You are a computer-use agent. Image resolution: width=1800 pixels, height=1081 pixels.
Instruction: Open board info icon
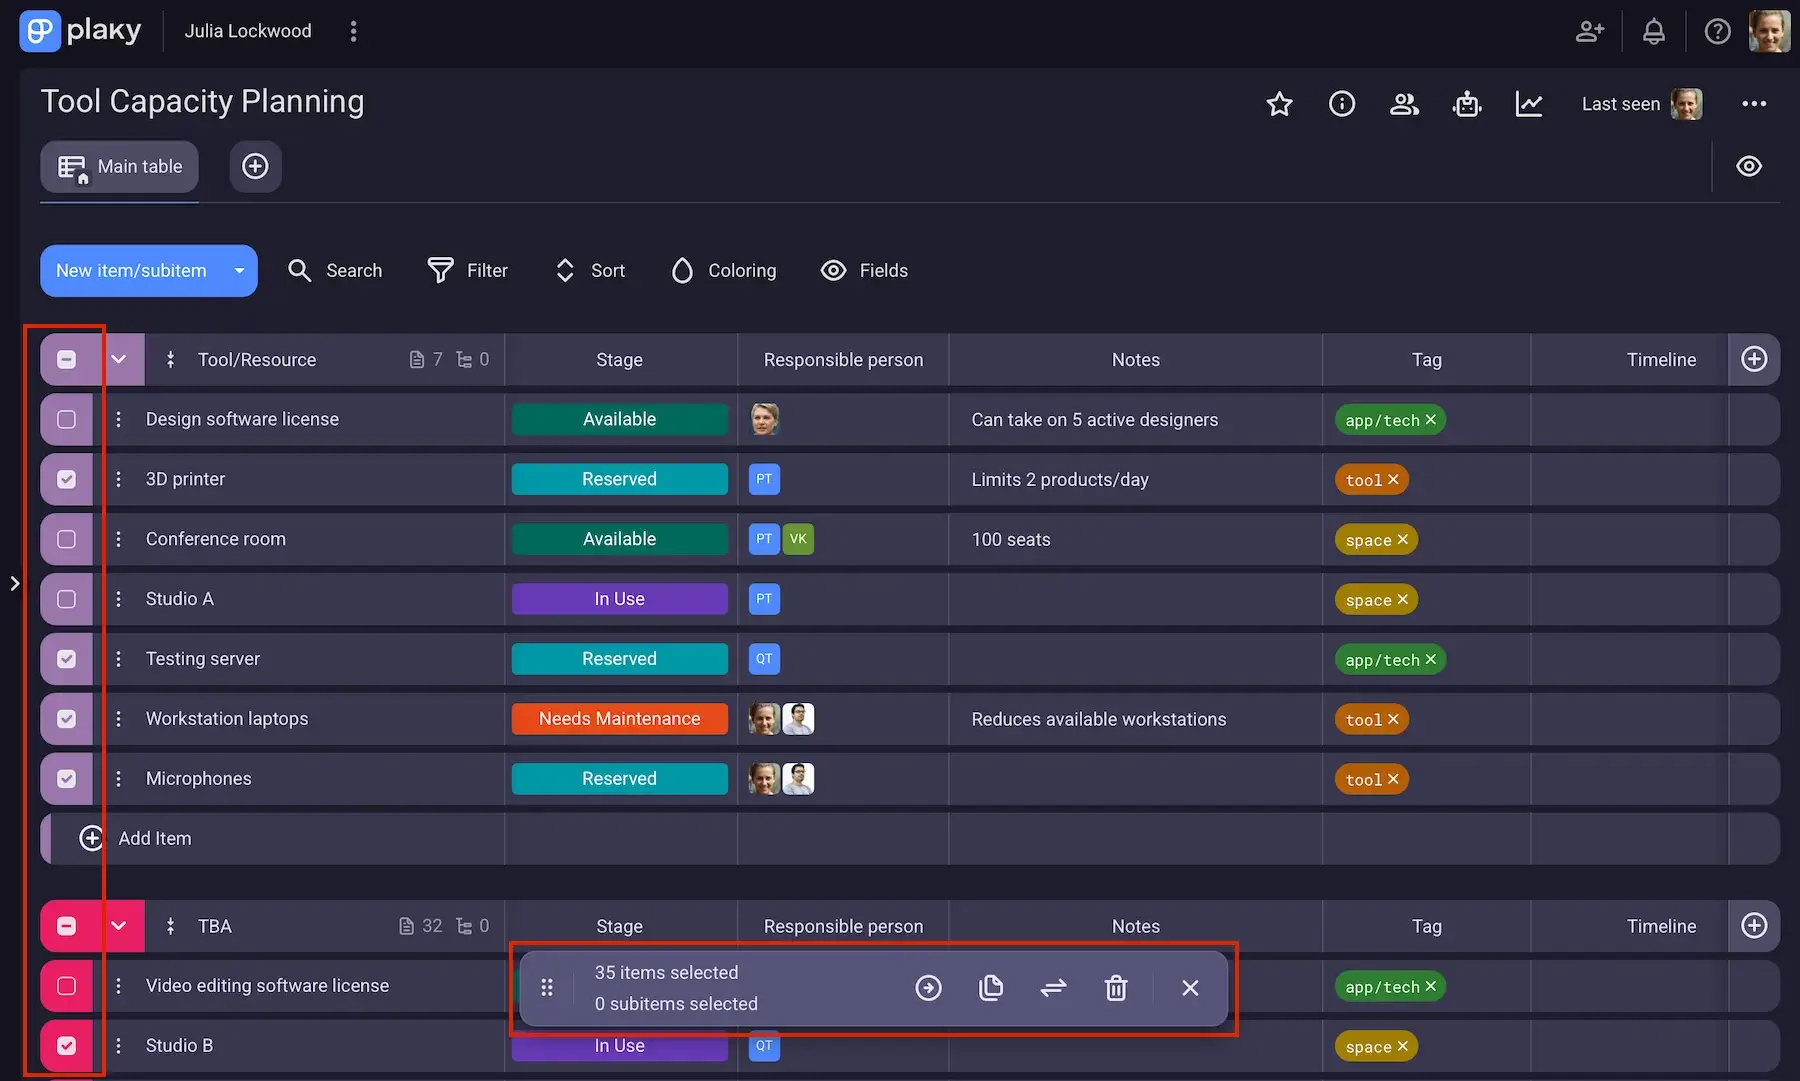click(x=1342, y=104)
